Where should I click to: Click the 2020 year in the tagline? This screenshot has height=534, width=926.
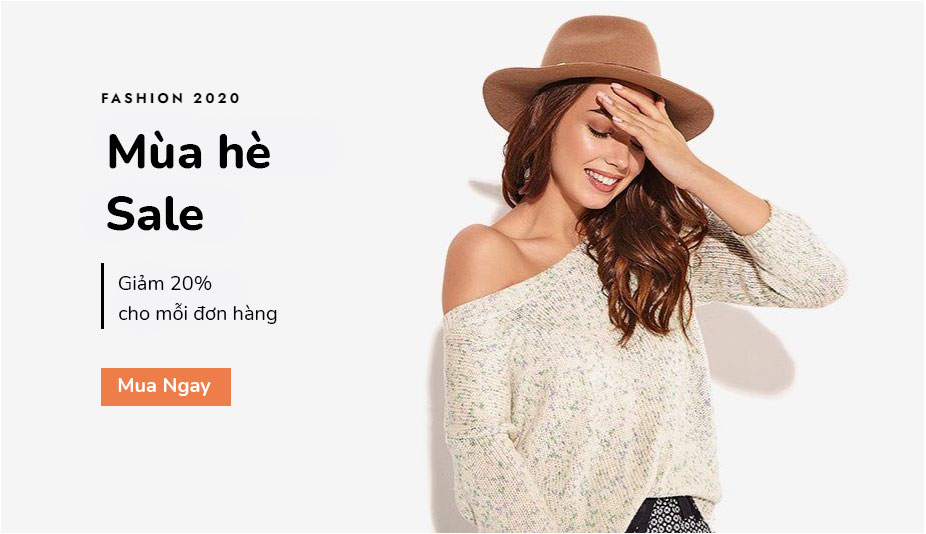(x=216, y=98)
